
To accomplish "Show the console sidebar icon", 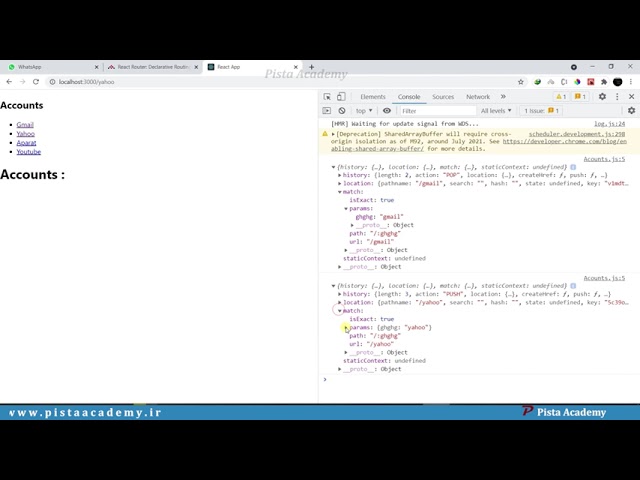I will [x=327, y=111].
